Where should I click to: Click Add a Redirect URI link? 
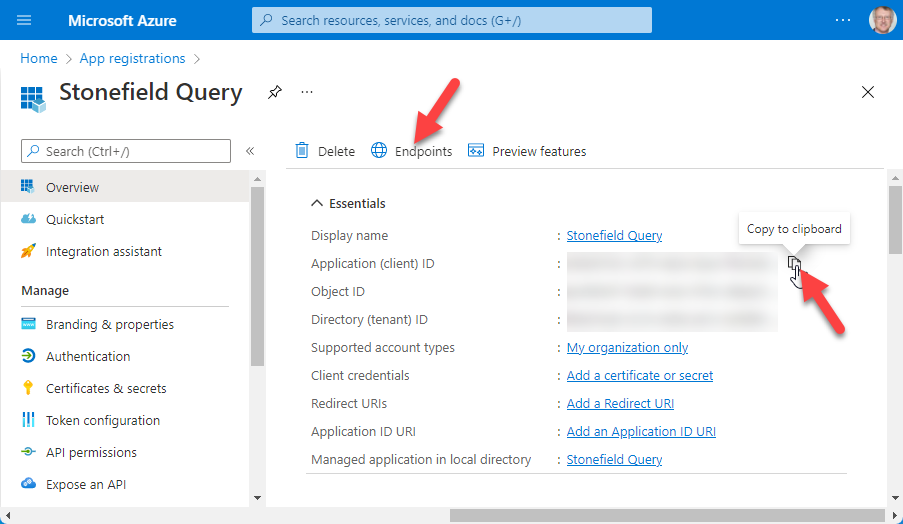[x=620, y=403]
